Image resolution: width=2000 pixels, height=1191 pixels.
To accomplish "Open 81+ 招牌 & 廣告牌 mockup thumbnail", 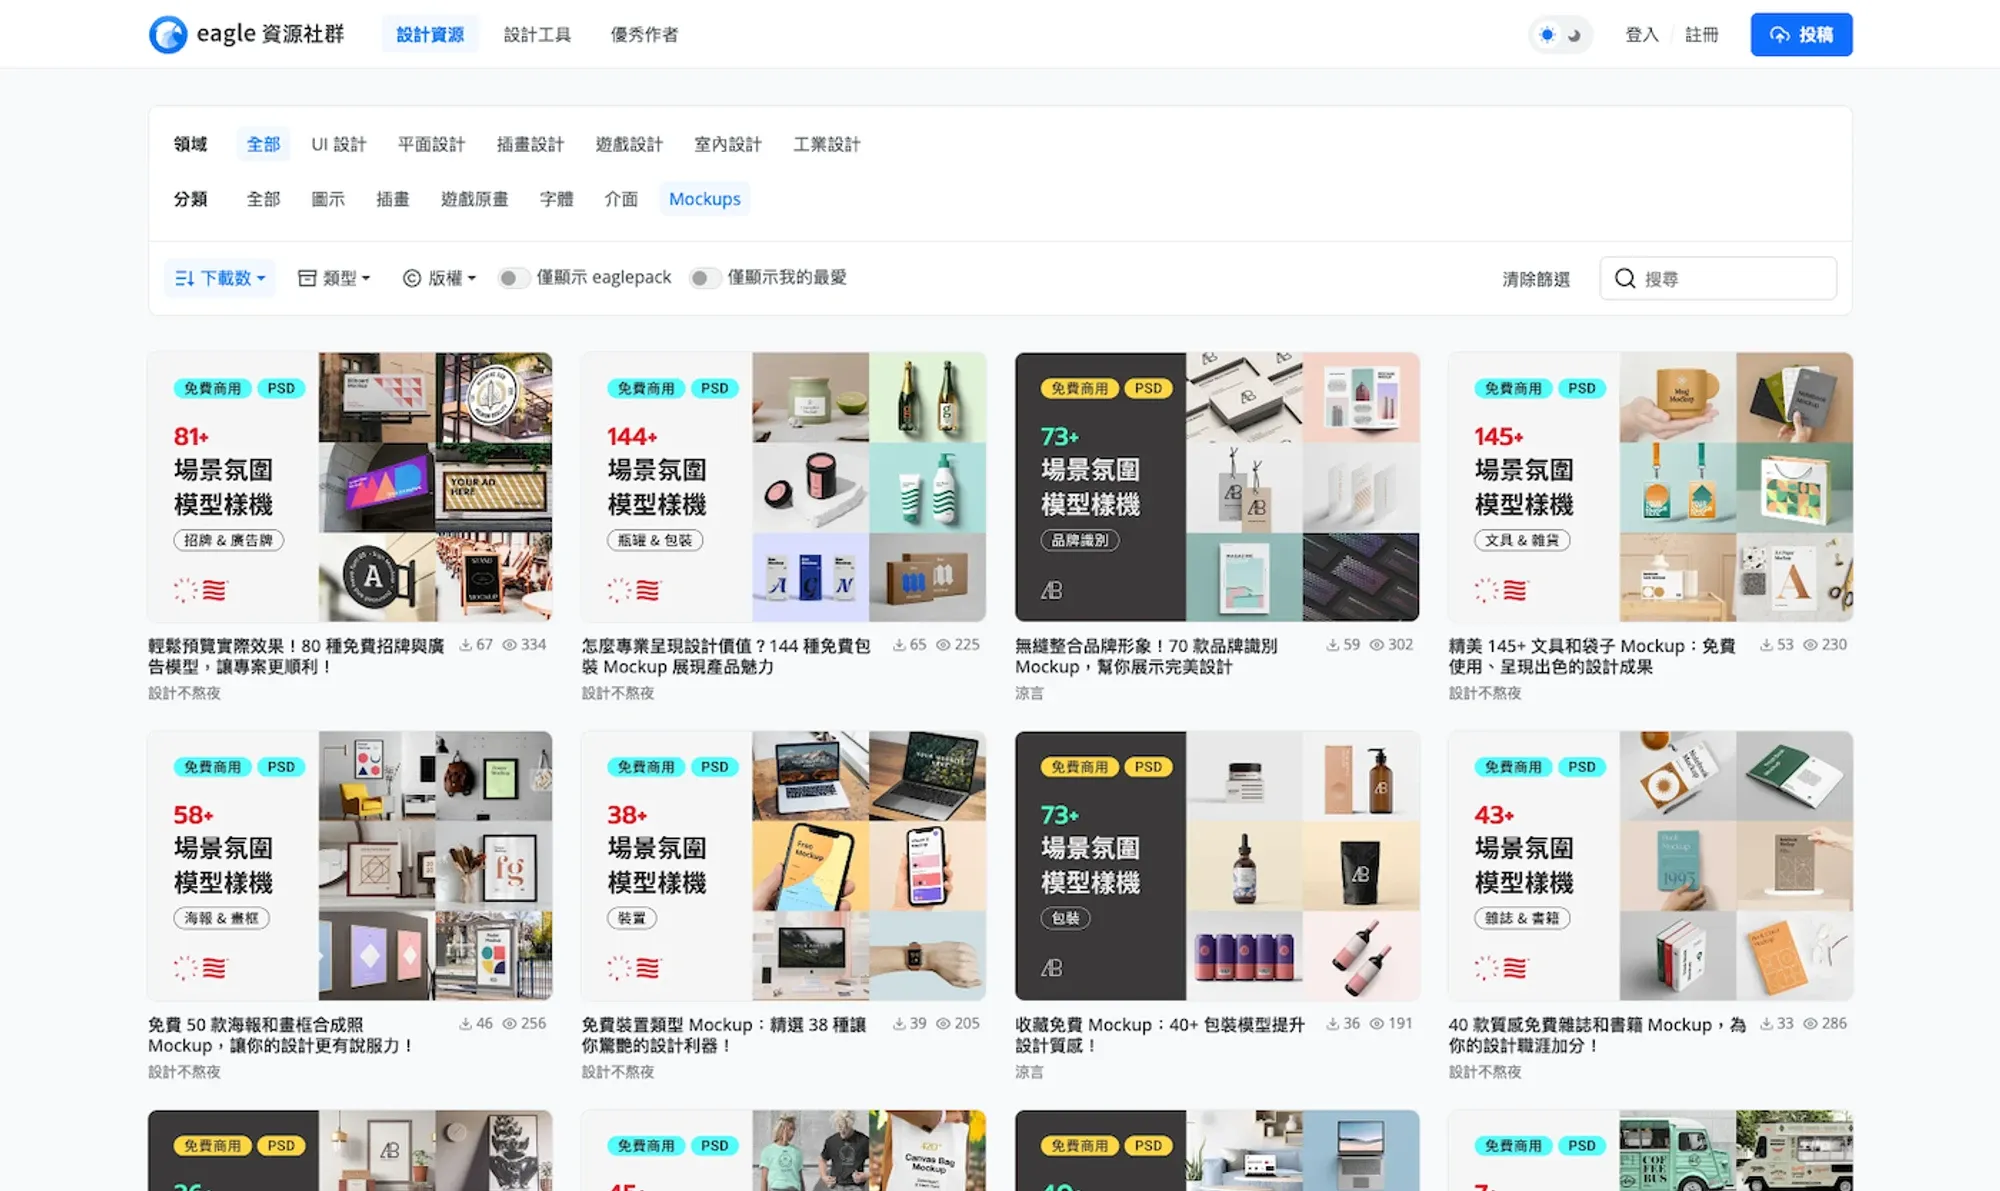I will [x=350, y=487].
